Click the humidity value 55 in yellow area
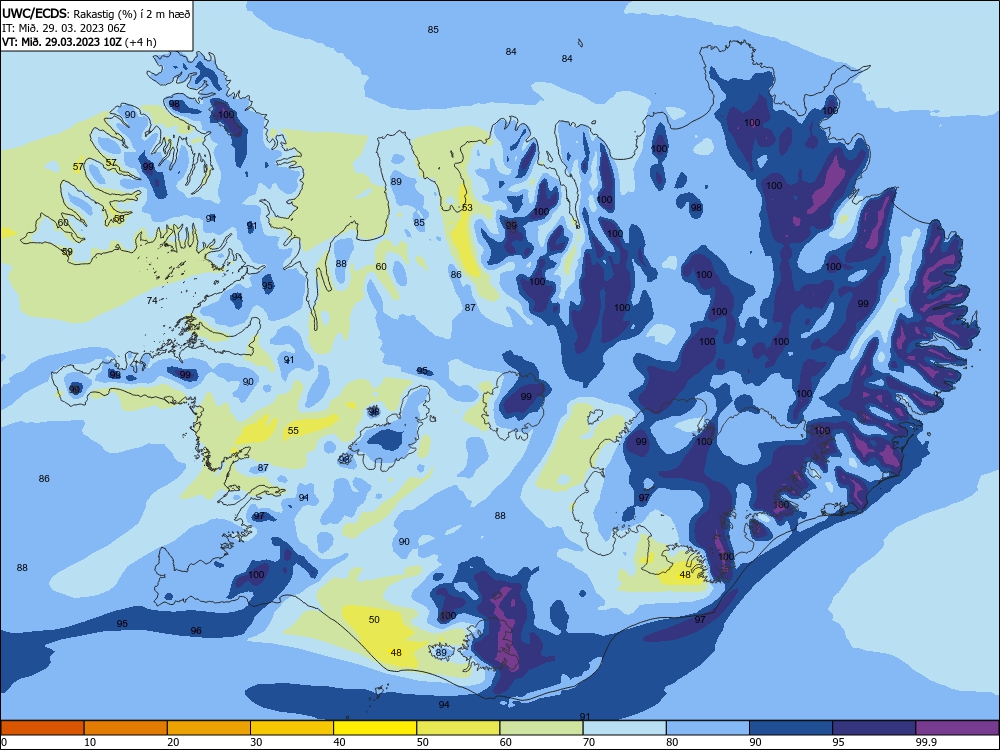The height and width of the screenshot is (750, 1000). click(x=293, y=430)
